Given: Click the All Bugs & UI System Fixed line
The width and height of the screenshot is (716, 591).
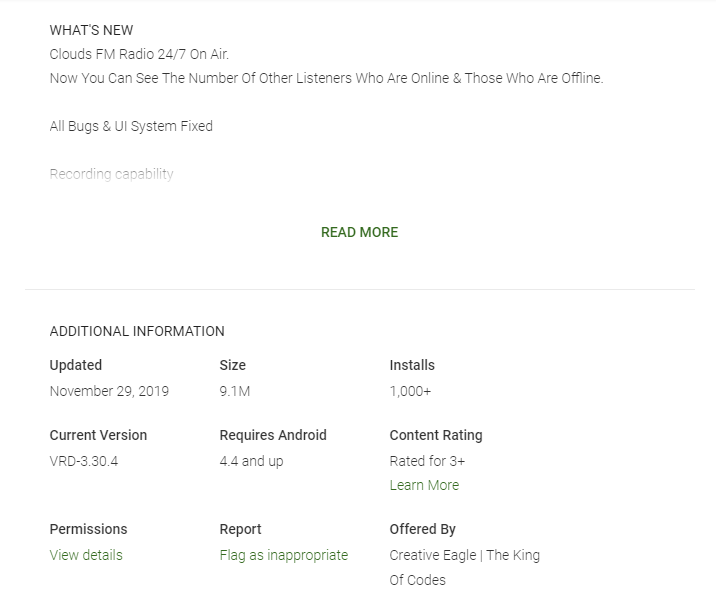Looking at the screenshot, I should point(131,126).
